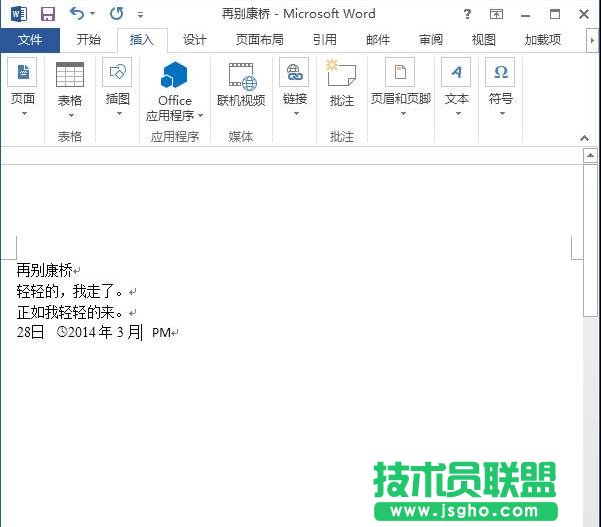Expand the 插图 dropdown arrow

pos(119,113)
